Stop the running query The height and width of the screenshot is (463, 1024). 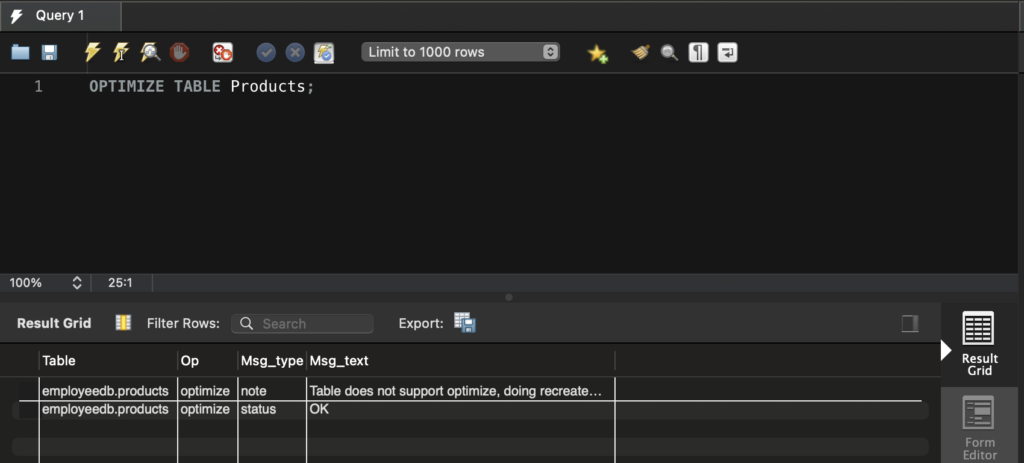pos(179,53)
